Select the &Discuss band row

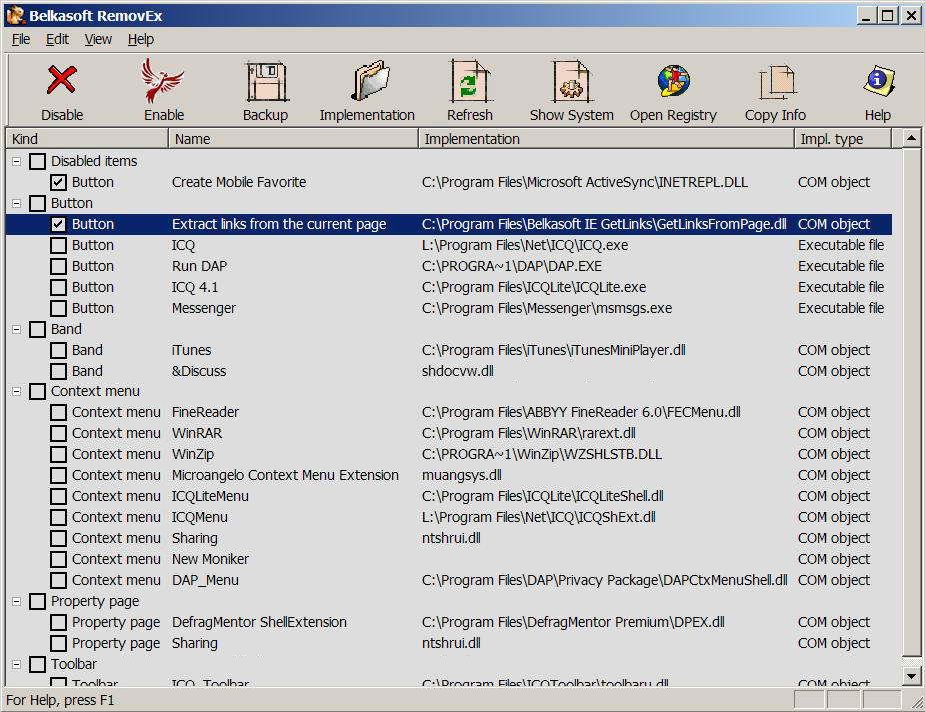(448, 371)
